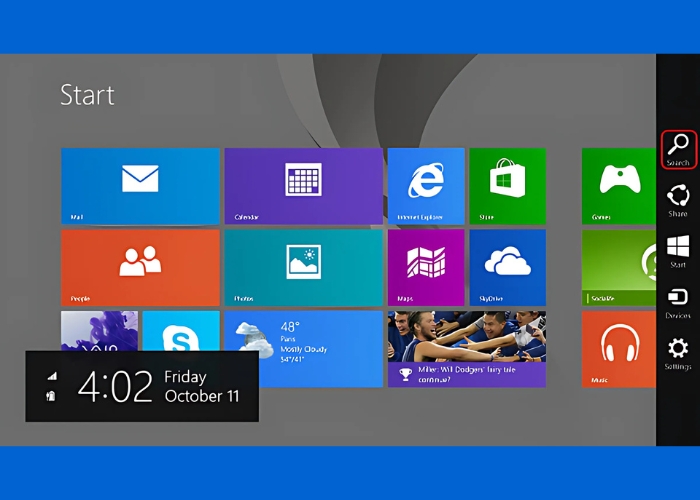Click the network signal icon by clock
The width and height of the screenshot is (700, 500).
[x=52, y=376]
